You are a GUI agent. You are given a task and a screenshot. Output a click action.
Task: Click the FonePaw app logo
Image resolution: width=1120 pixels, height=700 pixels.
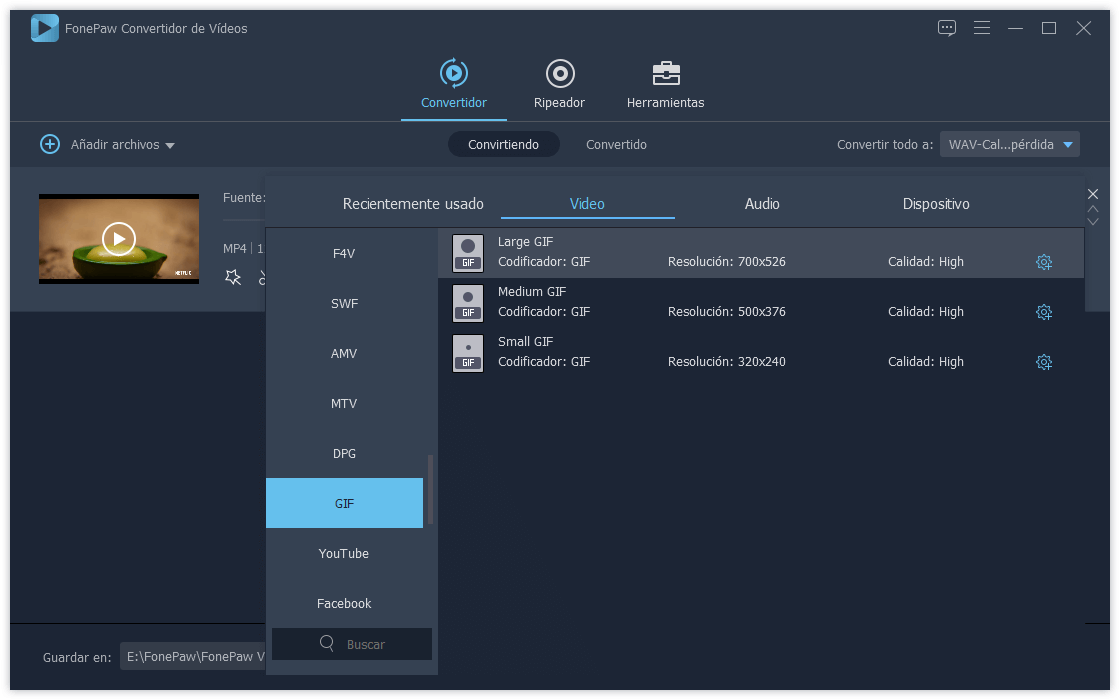point(44,29)
